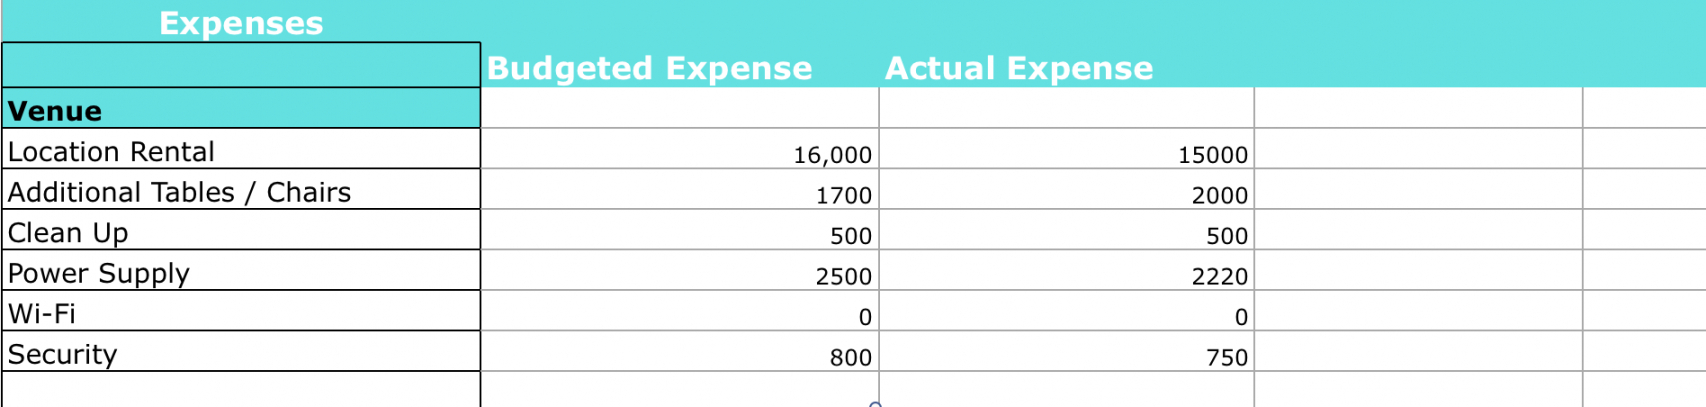Click the 2000 actual tables cell

pos(1066,191)
